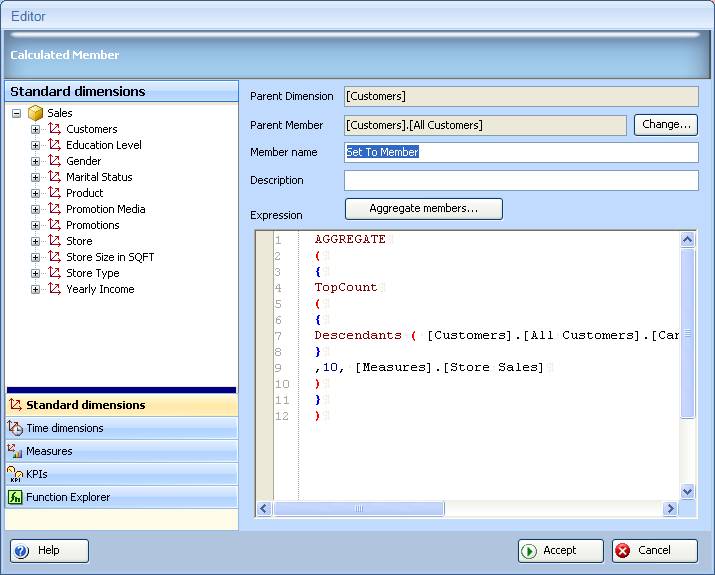Click the Measures chart icon

pos(15,451)
